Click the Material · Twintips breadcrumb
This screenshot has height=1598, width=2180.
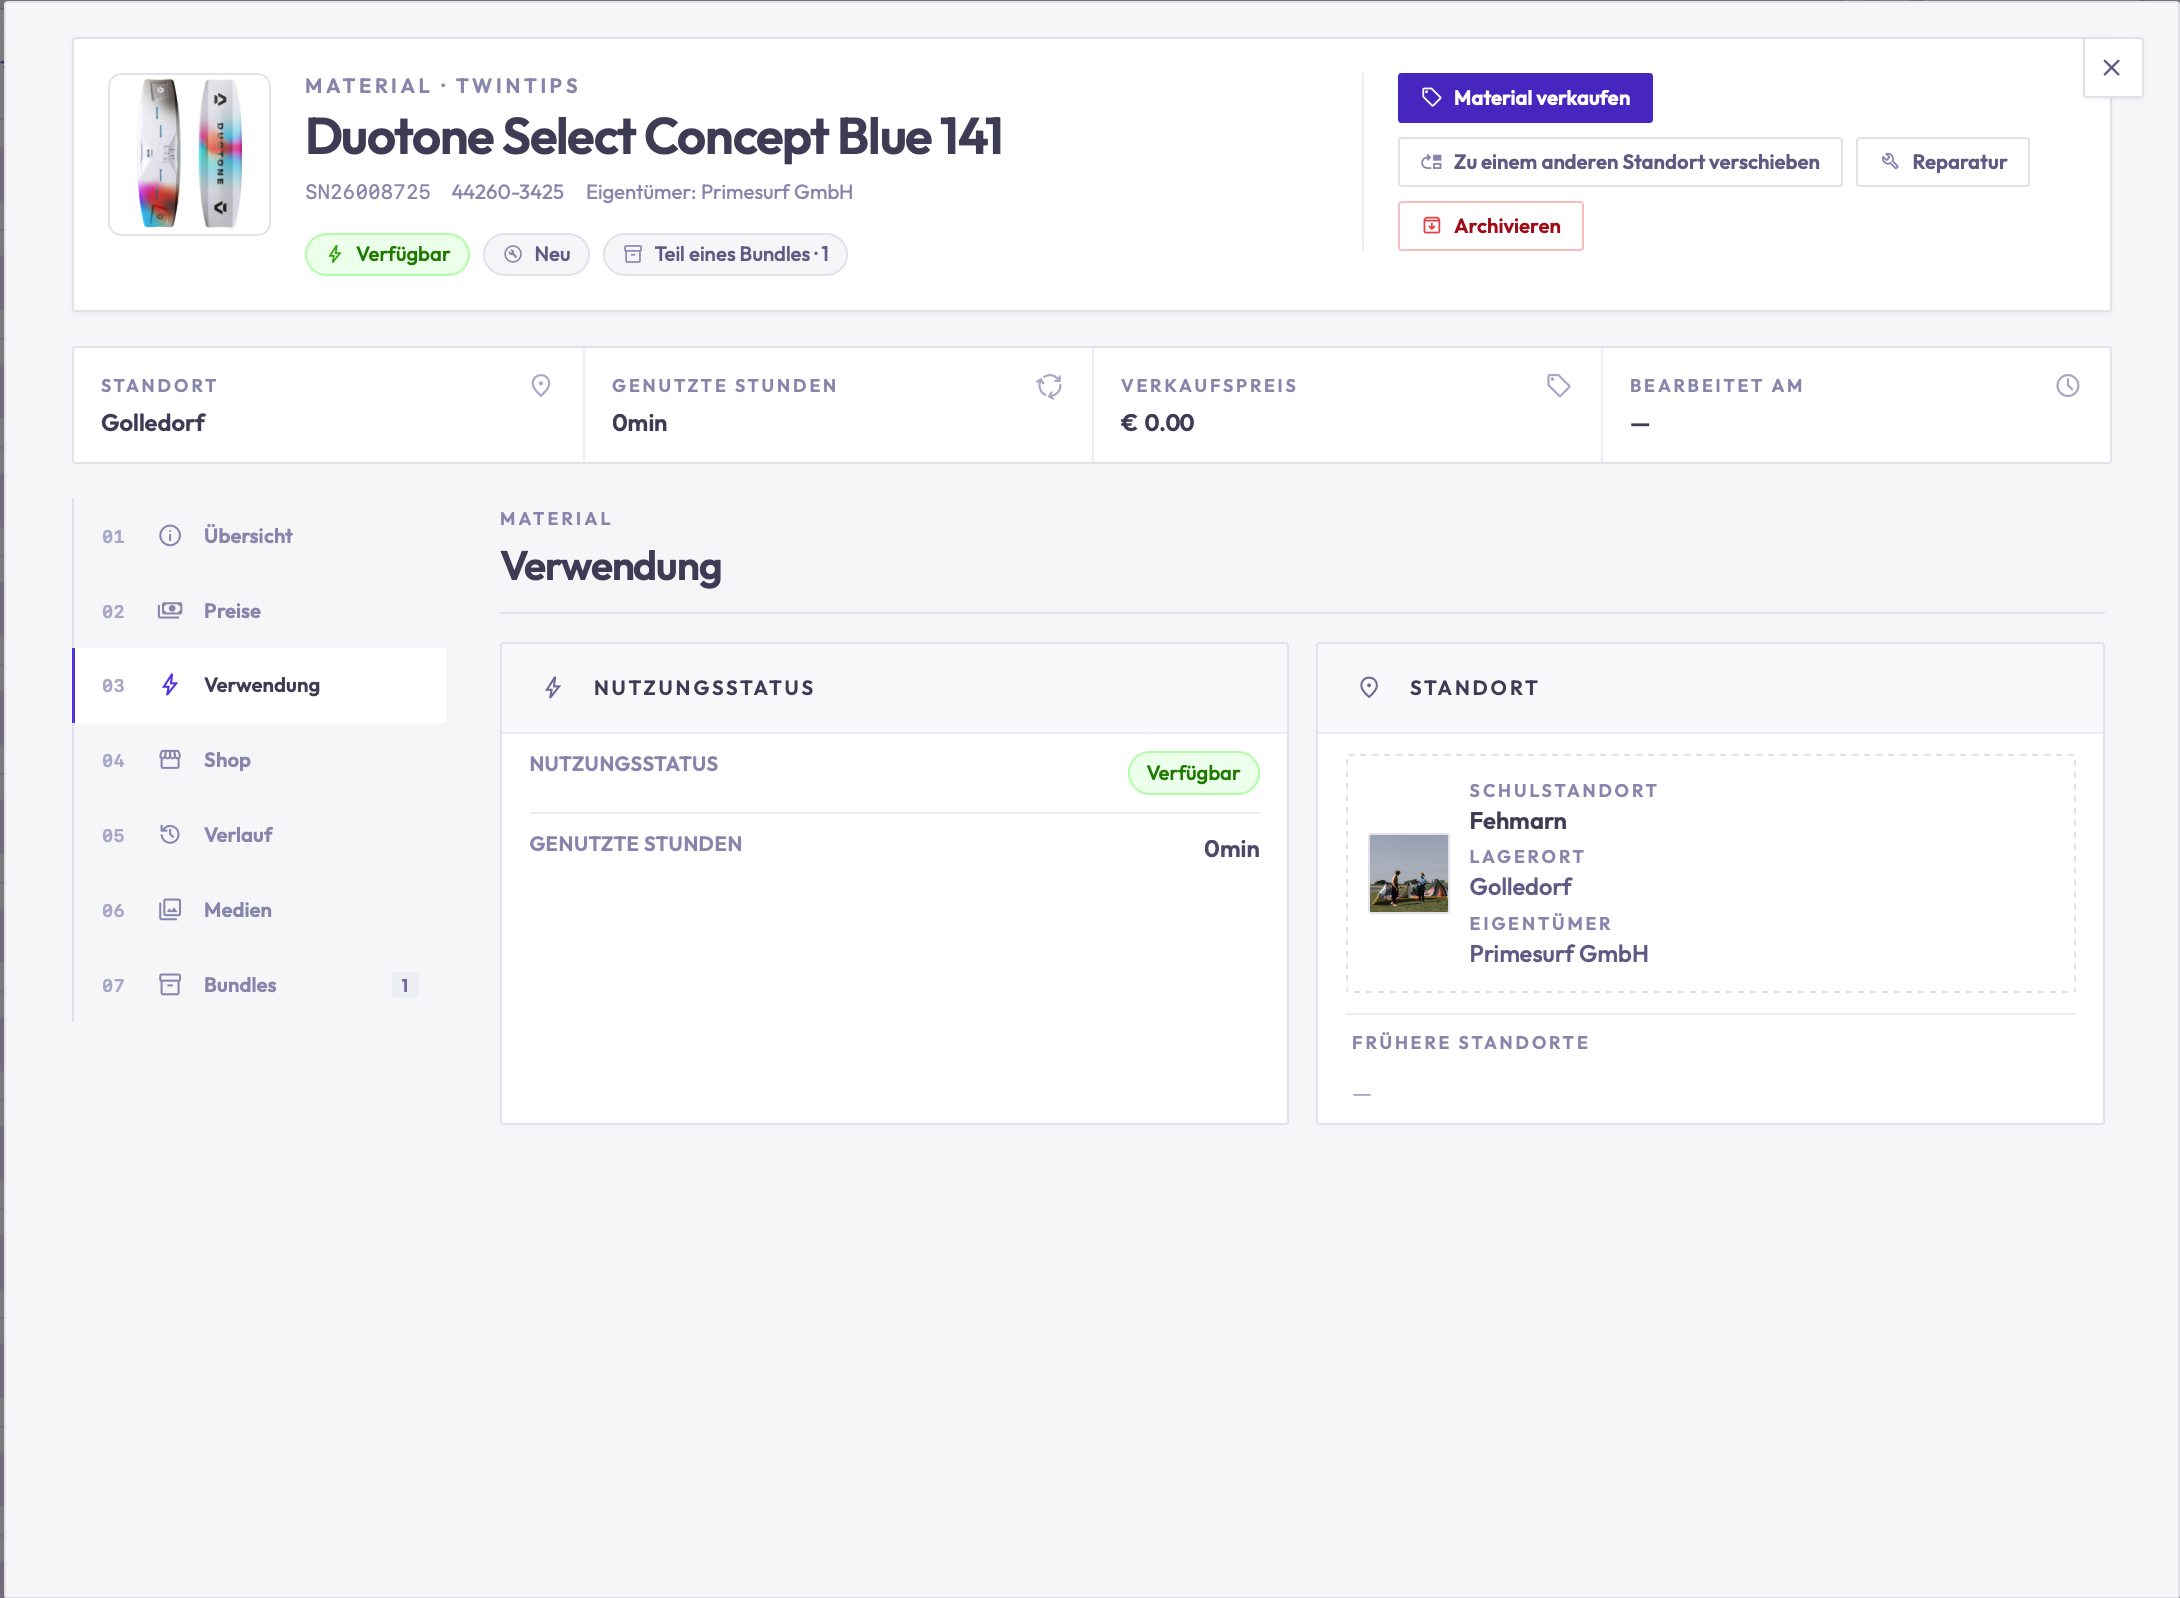click(442, 86)
